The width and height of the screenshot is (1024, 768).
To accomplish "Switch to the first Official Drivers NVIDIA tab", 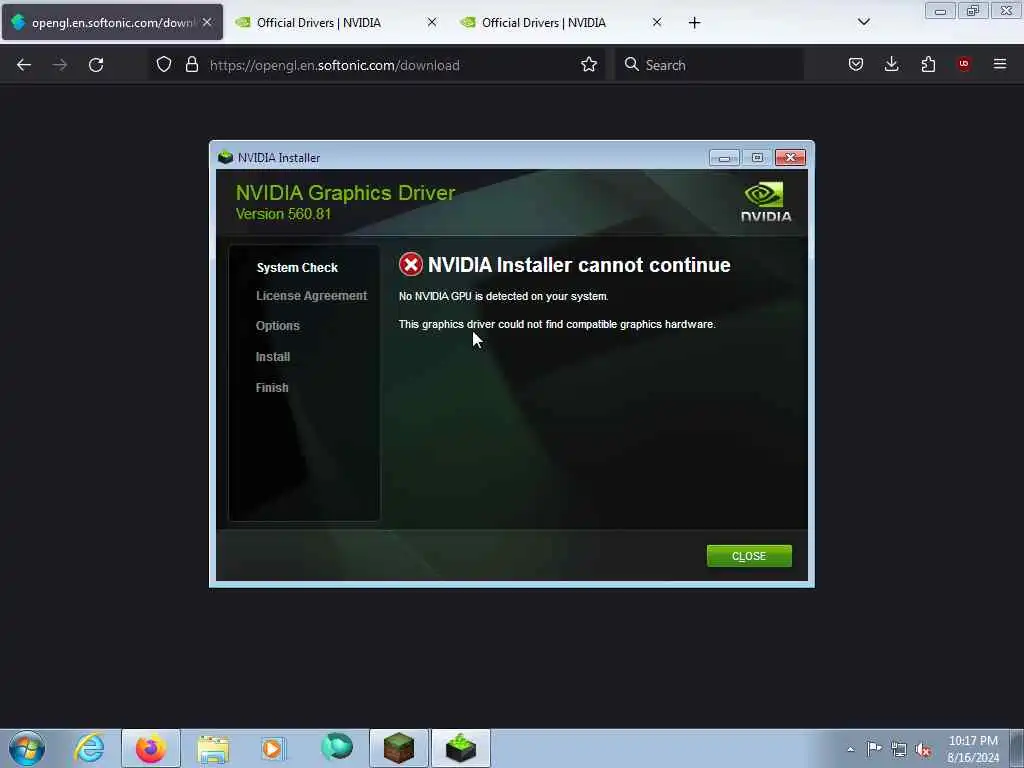I will pos(318,22).
